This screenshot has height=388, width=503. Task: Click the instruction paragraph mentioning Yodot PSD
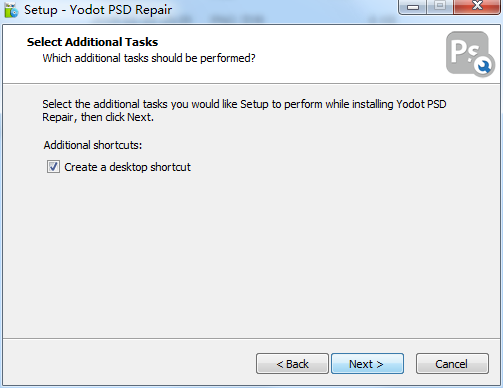[x=244, y=111]
